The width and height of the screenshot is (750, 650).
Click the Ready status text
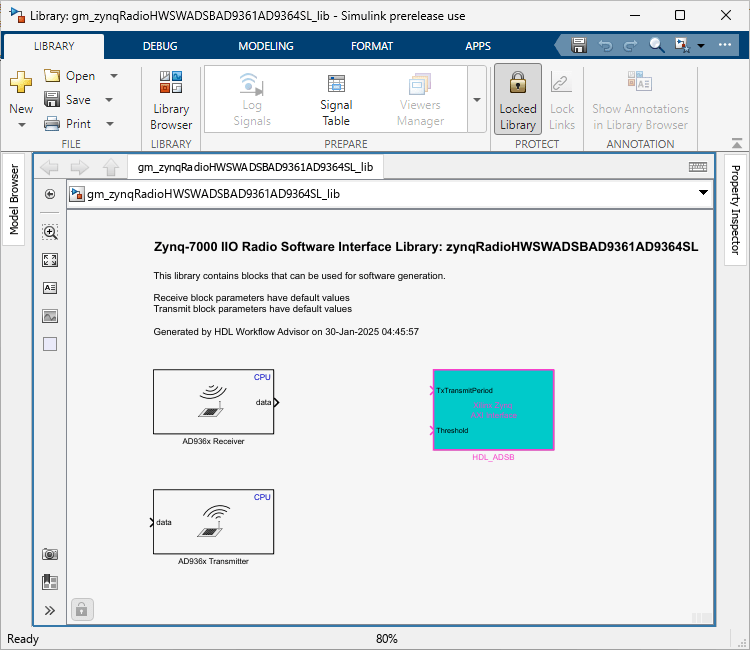(22, 639)
